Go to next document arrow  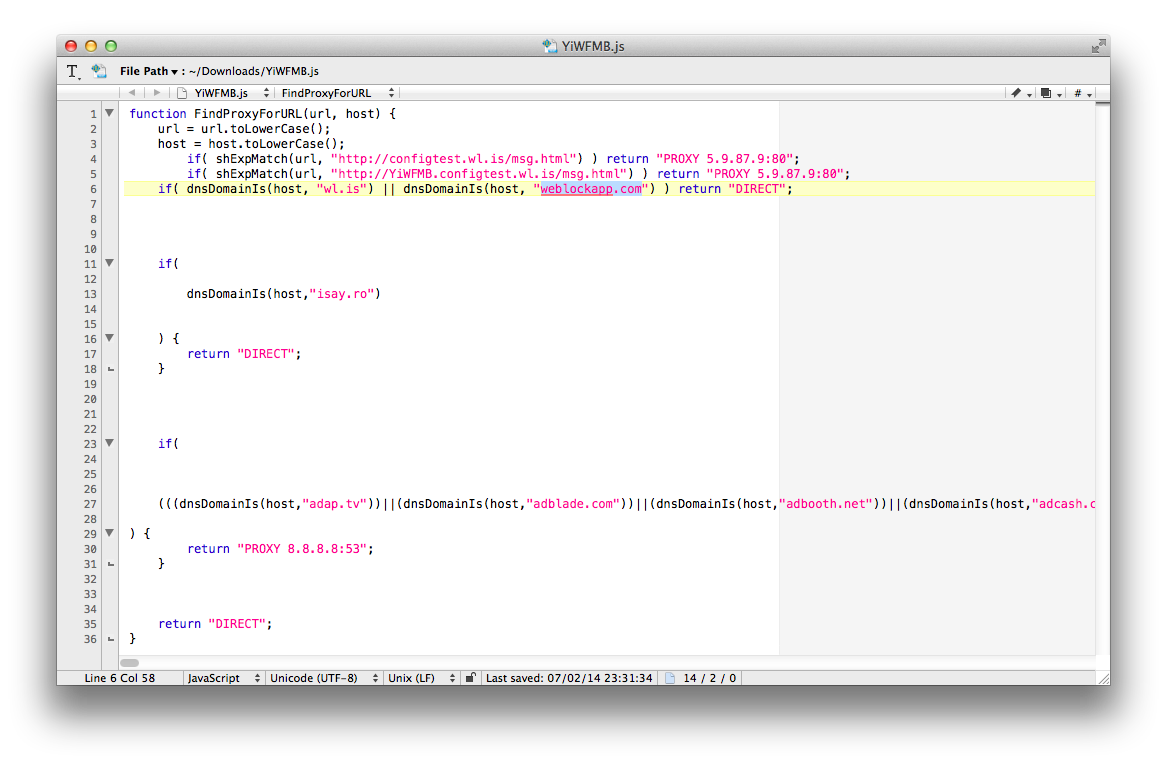[156, 93]
